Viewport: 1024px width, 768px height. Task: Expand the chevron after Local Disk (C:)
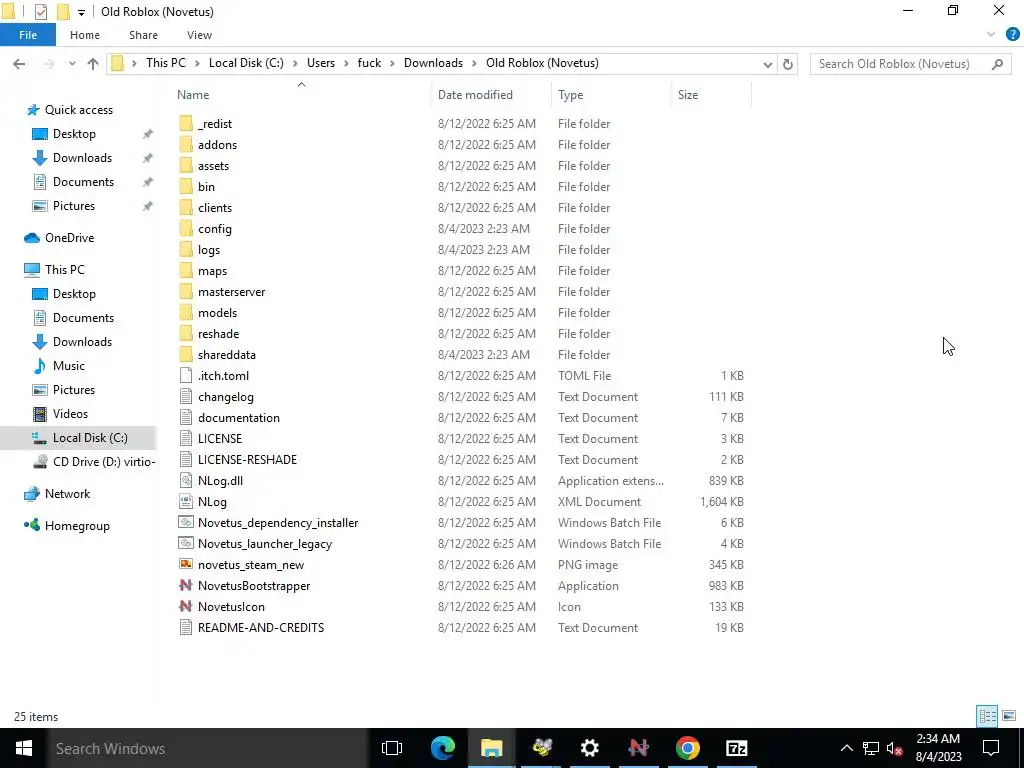tap(295, 63)
